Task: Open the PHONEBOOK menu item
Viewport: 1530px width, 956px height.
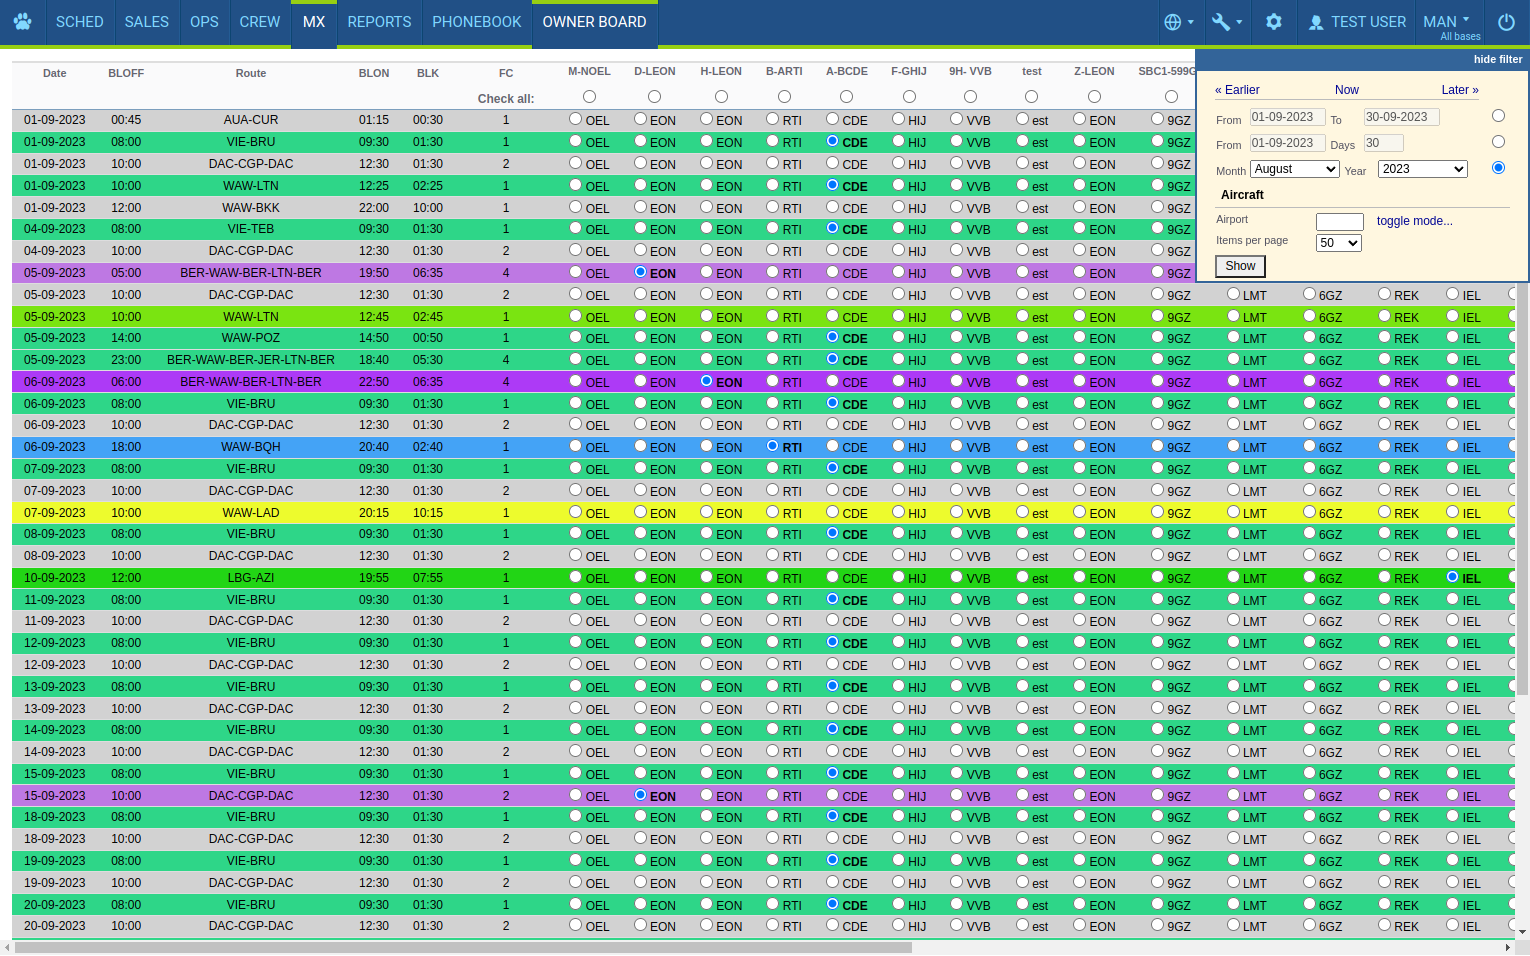Action: pos(476,22)
